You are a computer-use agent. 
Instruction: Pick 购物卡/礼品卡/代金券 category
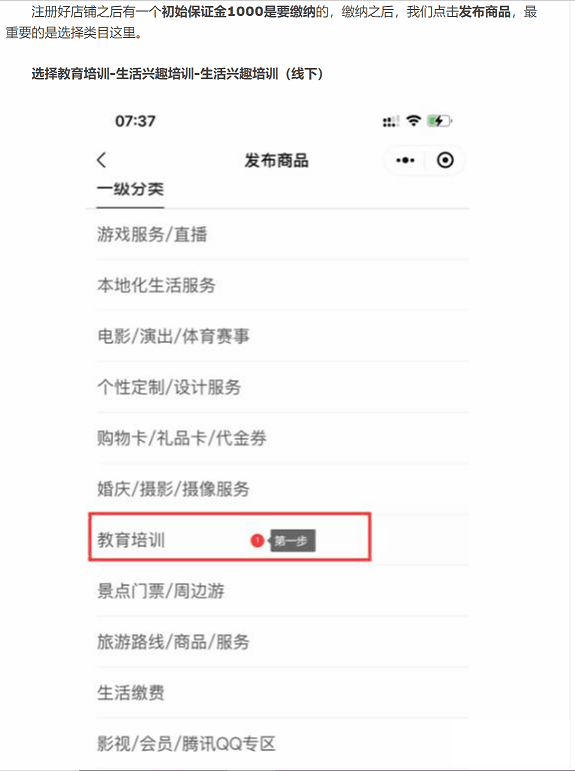click(282, 438)
